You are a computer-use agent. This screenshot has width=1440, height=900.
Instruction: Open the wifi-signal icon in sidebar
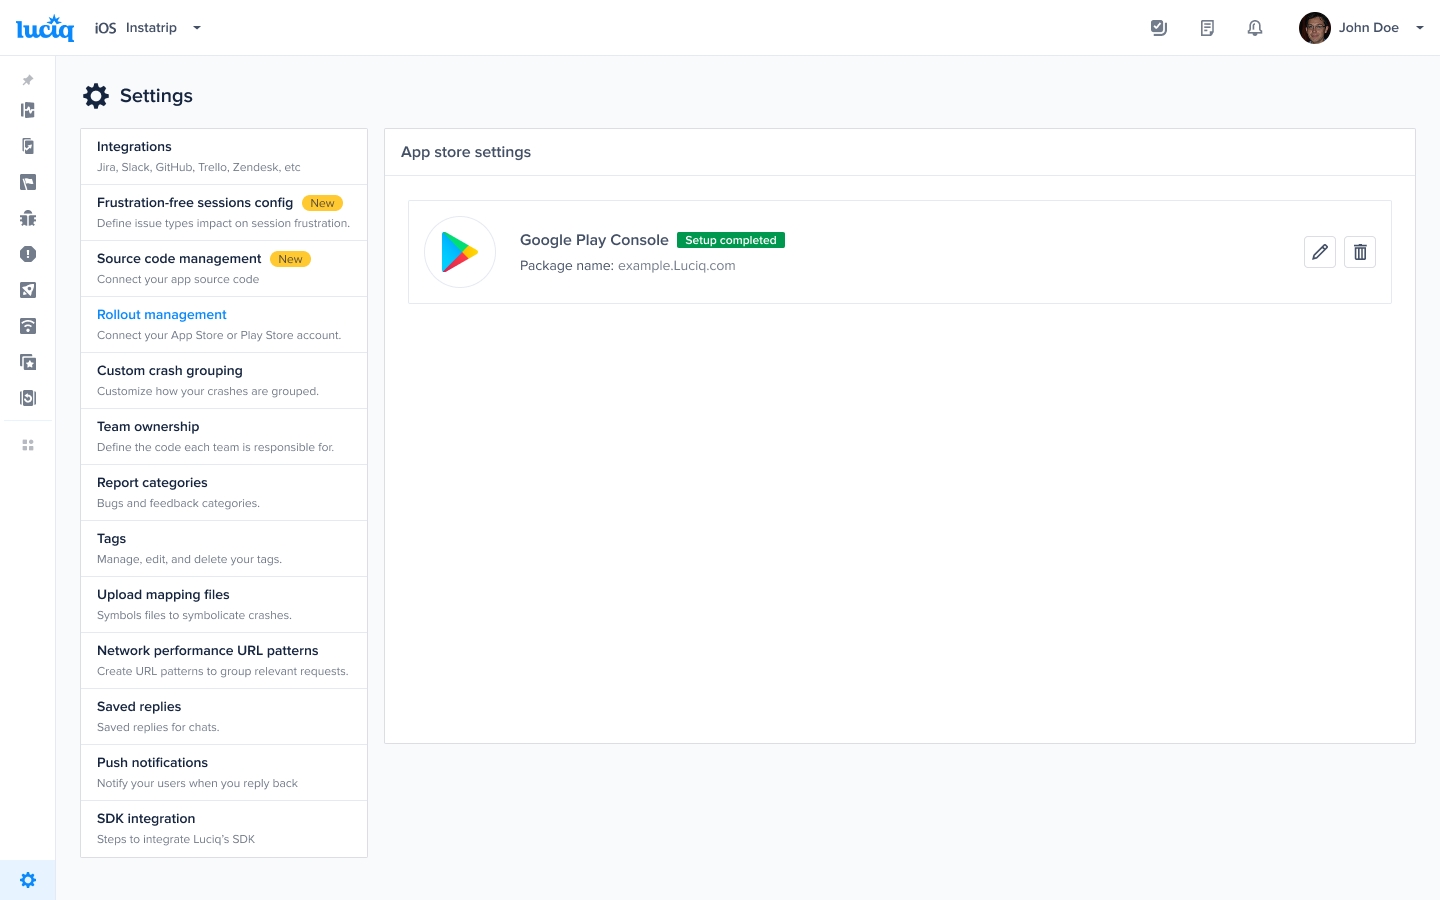pos(28,326)
